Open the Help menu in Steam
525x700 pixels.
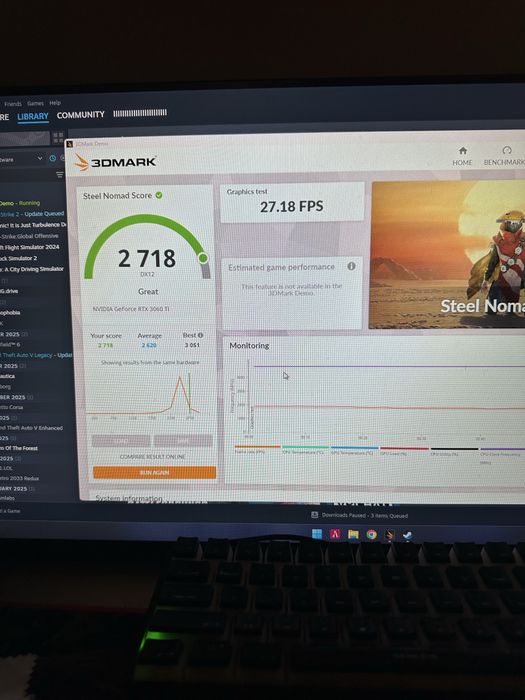55,103
